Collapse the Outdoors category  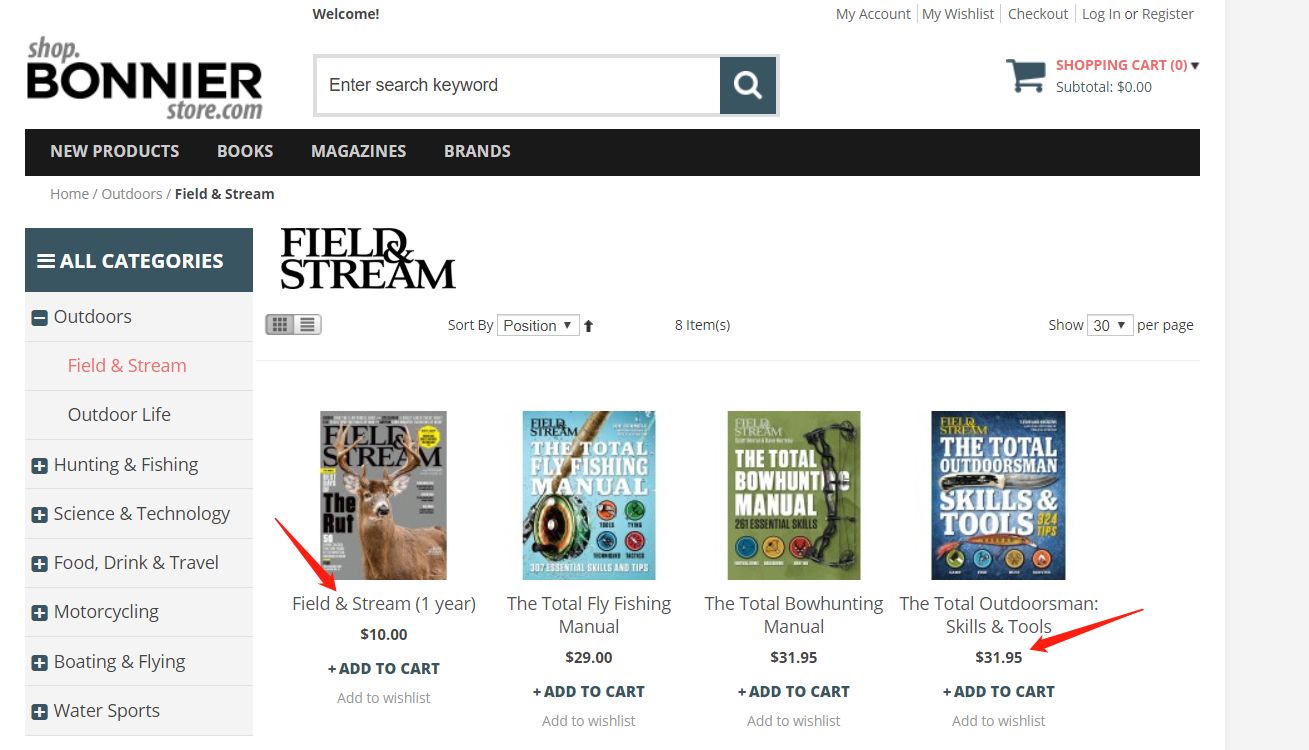click(40, 318)
